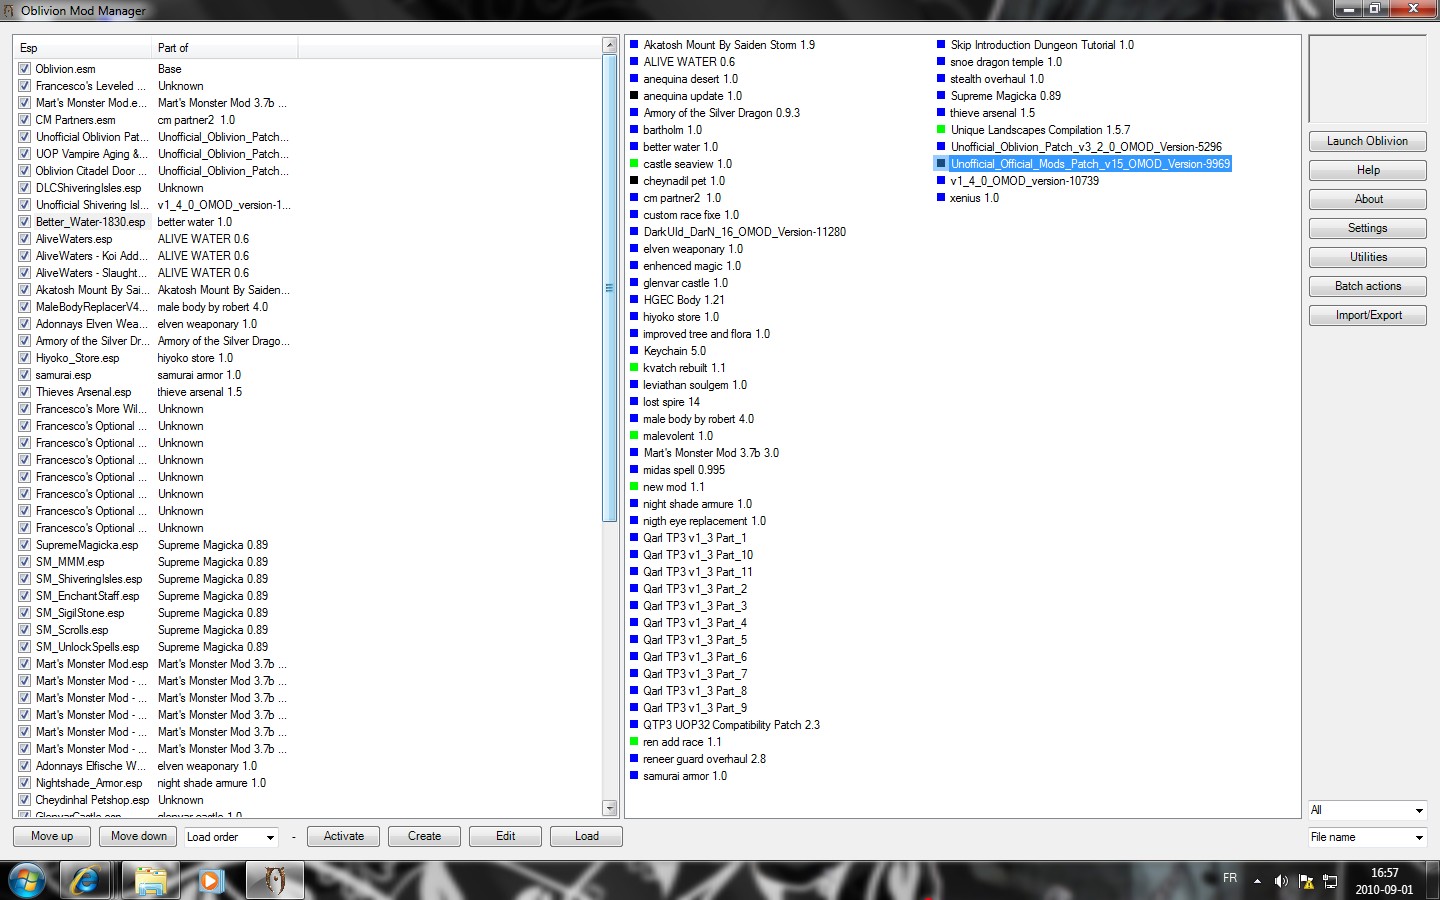Click the blue square beside Skip Introduction Dungeon Tutorial
The width and height of the screenshot is (1440, 900).
[941, 45]
